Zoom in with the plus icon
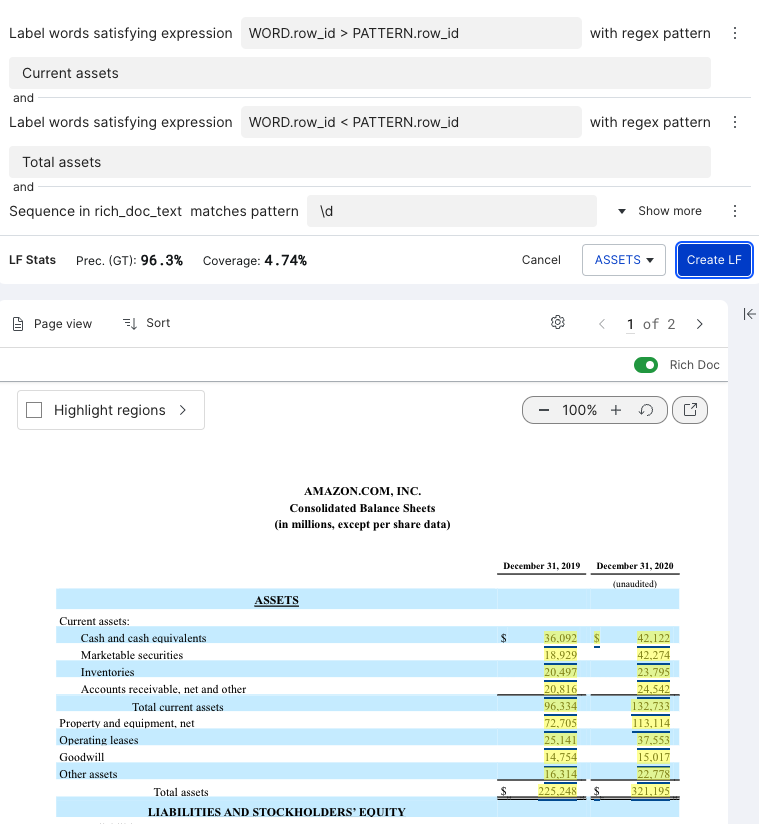This screenshot has width=759, height=824. click(x=616, y=410)
